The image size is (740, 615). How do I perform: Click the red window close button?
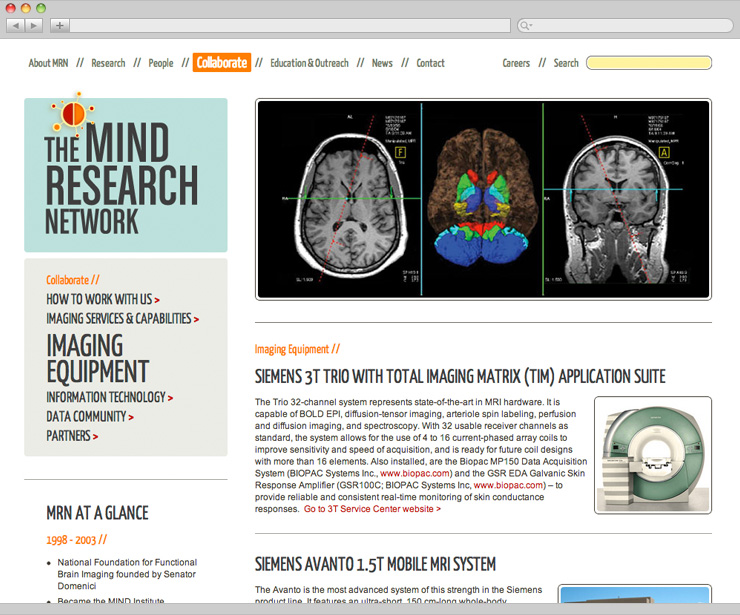pos(10,8)
